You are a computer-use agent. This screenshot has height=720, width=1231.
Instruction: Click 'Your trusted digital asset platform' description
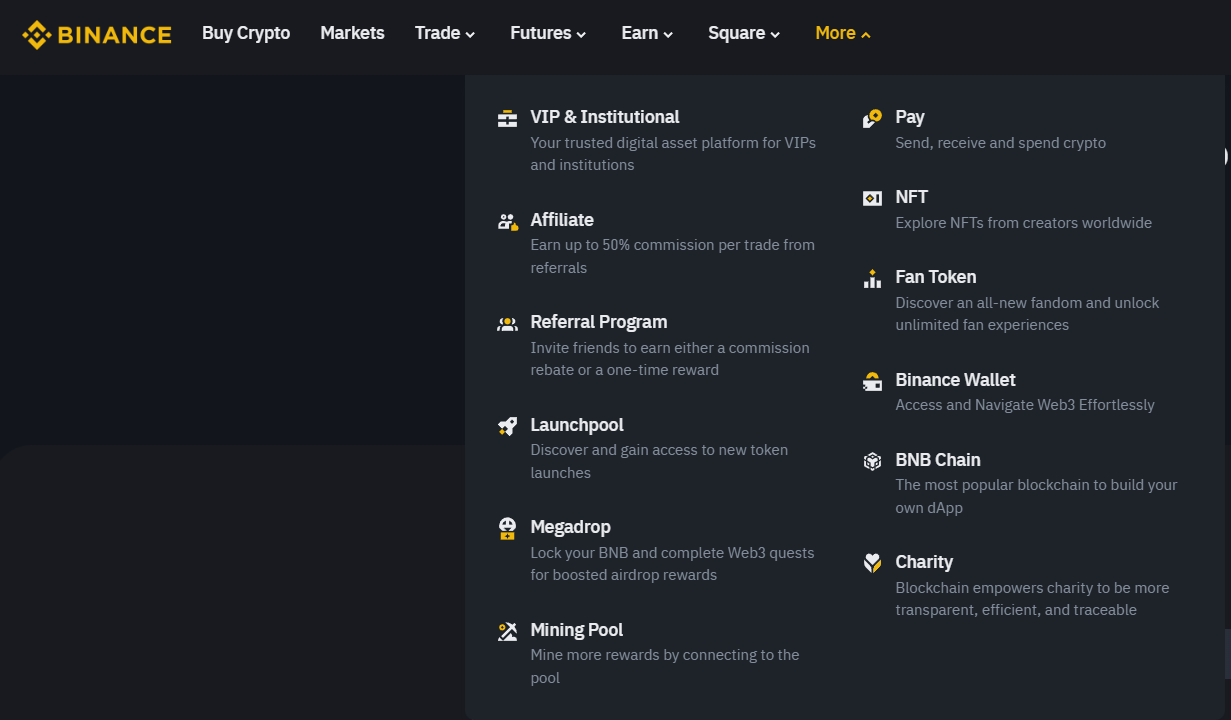673,154
